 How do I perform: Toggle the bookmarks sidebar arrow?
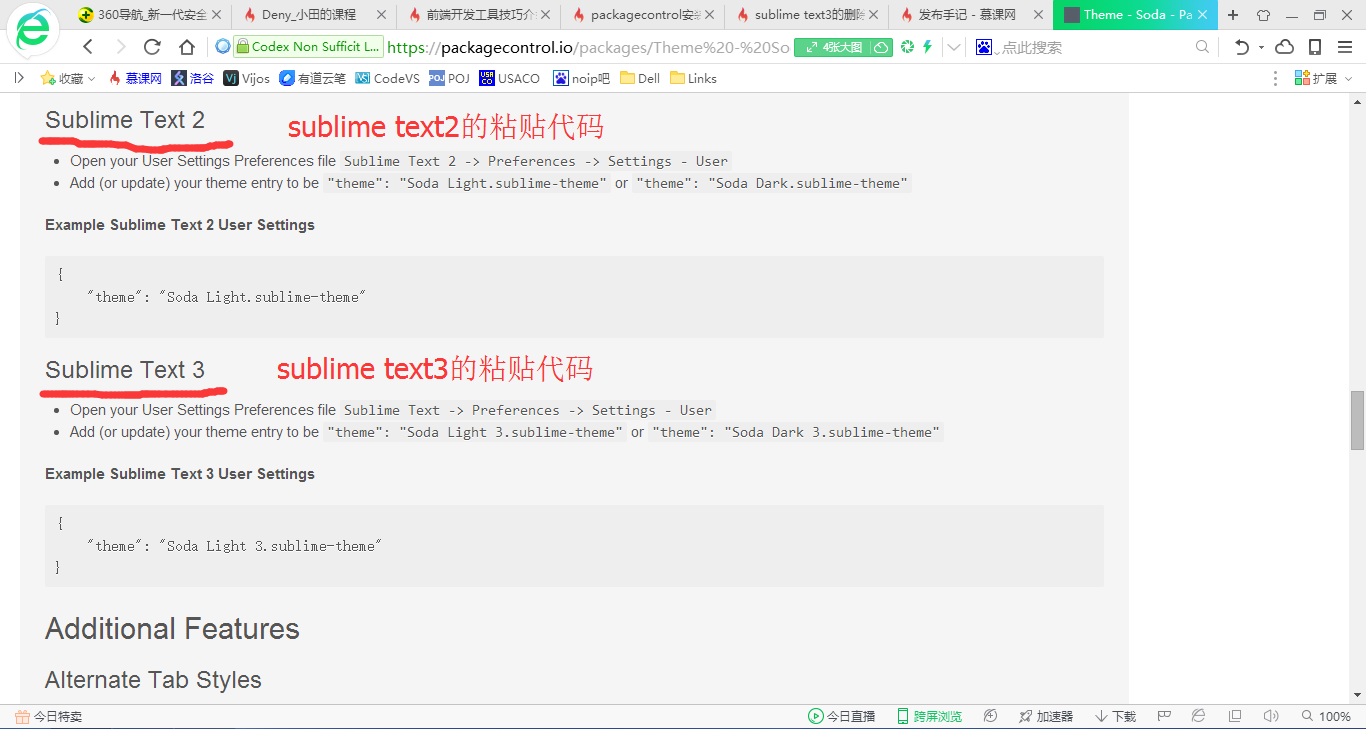pos(18,78)
